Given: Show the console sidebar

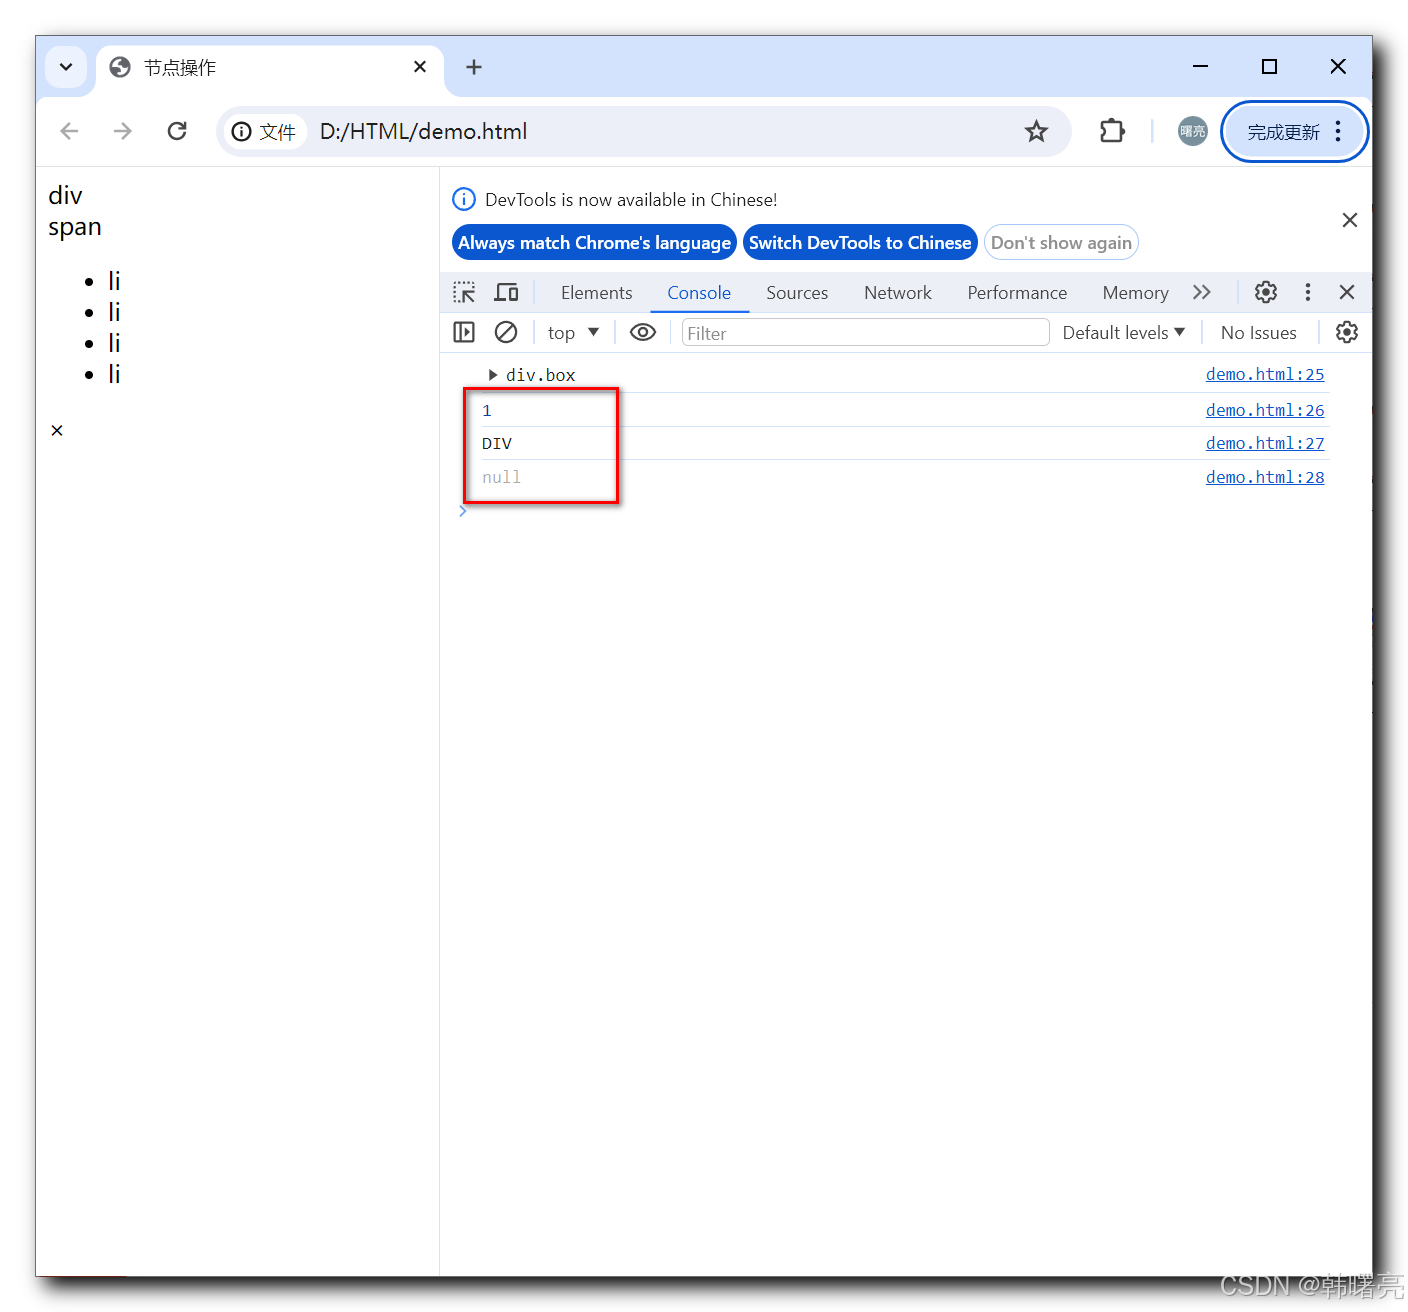Looking at the screenshot, I should pyautogui.click(x=464, y=332).
